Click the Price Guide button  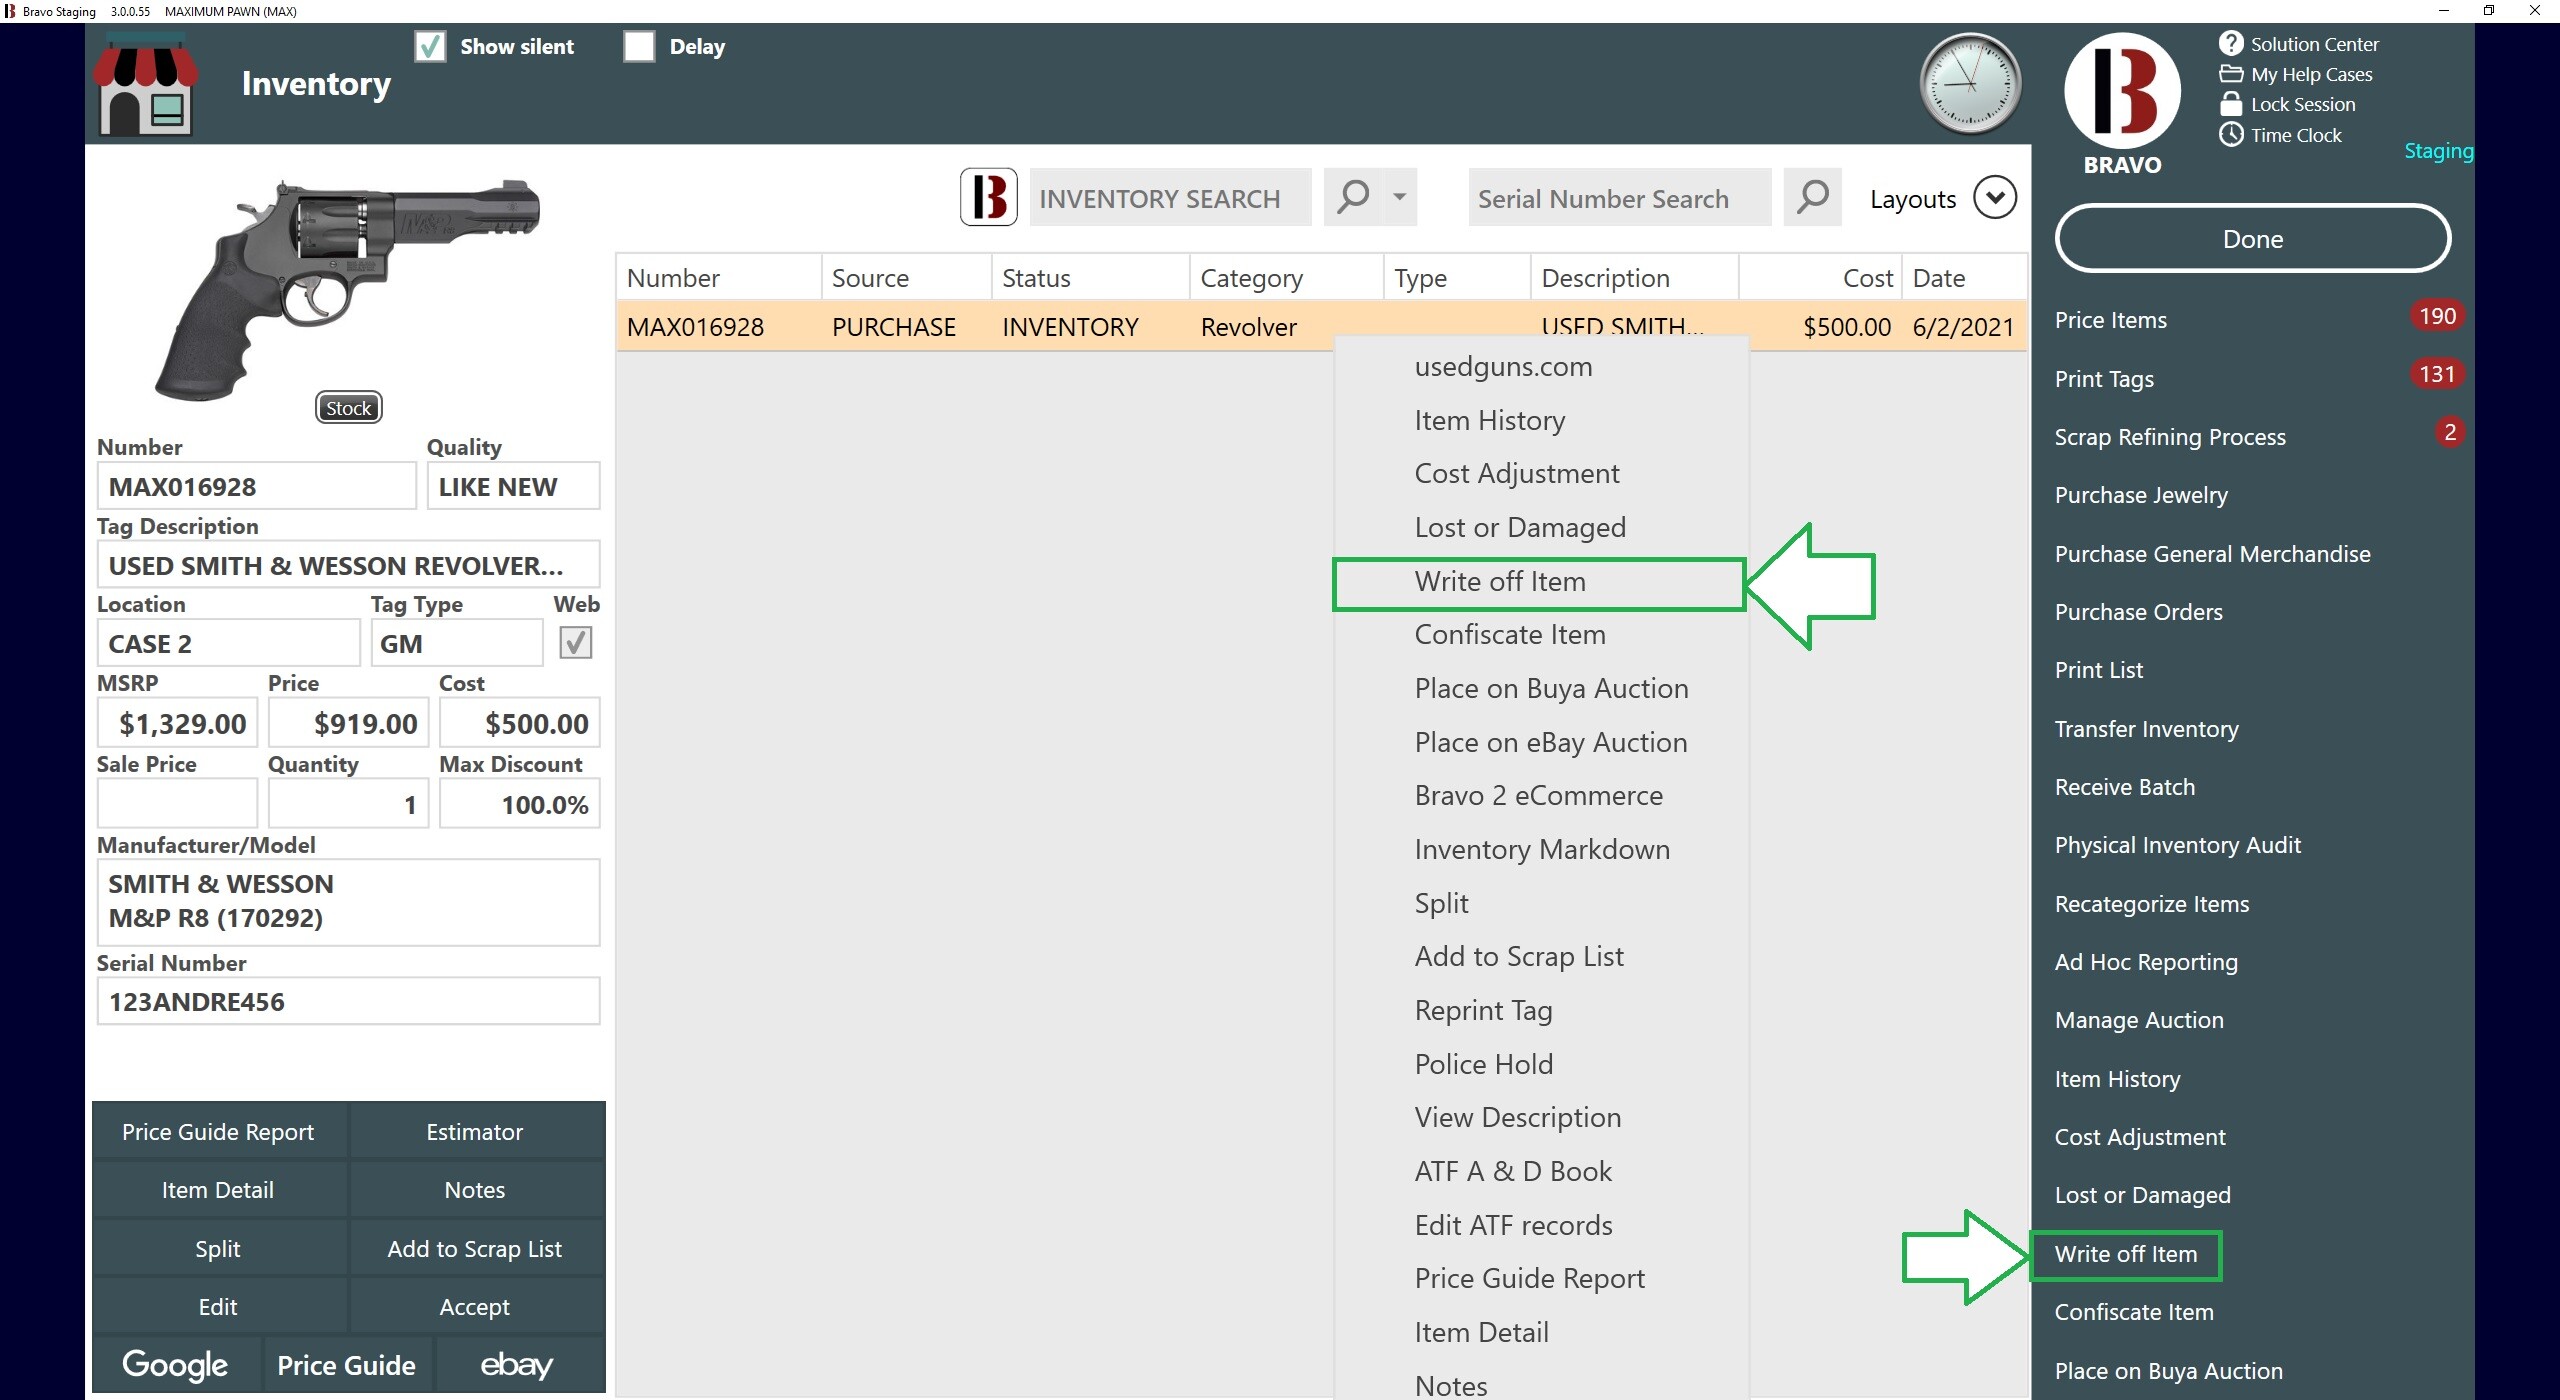(x=347, y=1365)
